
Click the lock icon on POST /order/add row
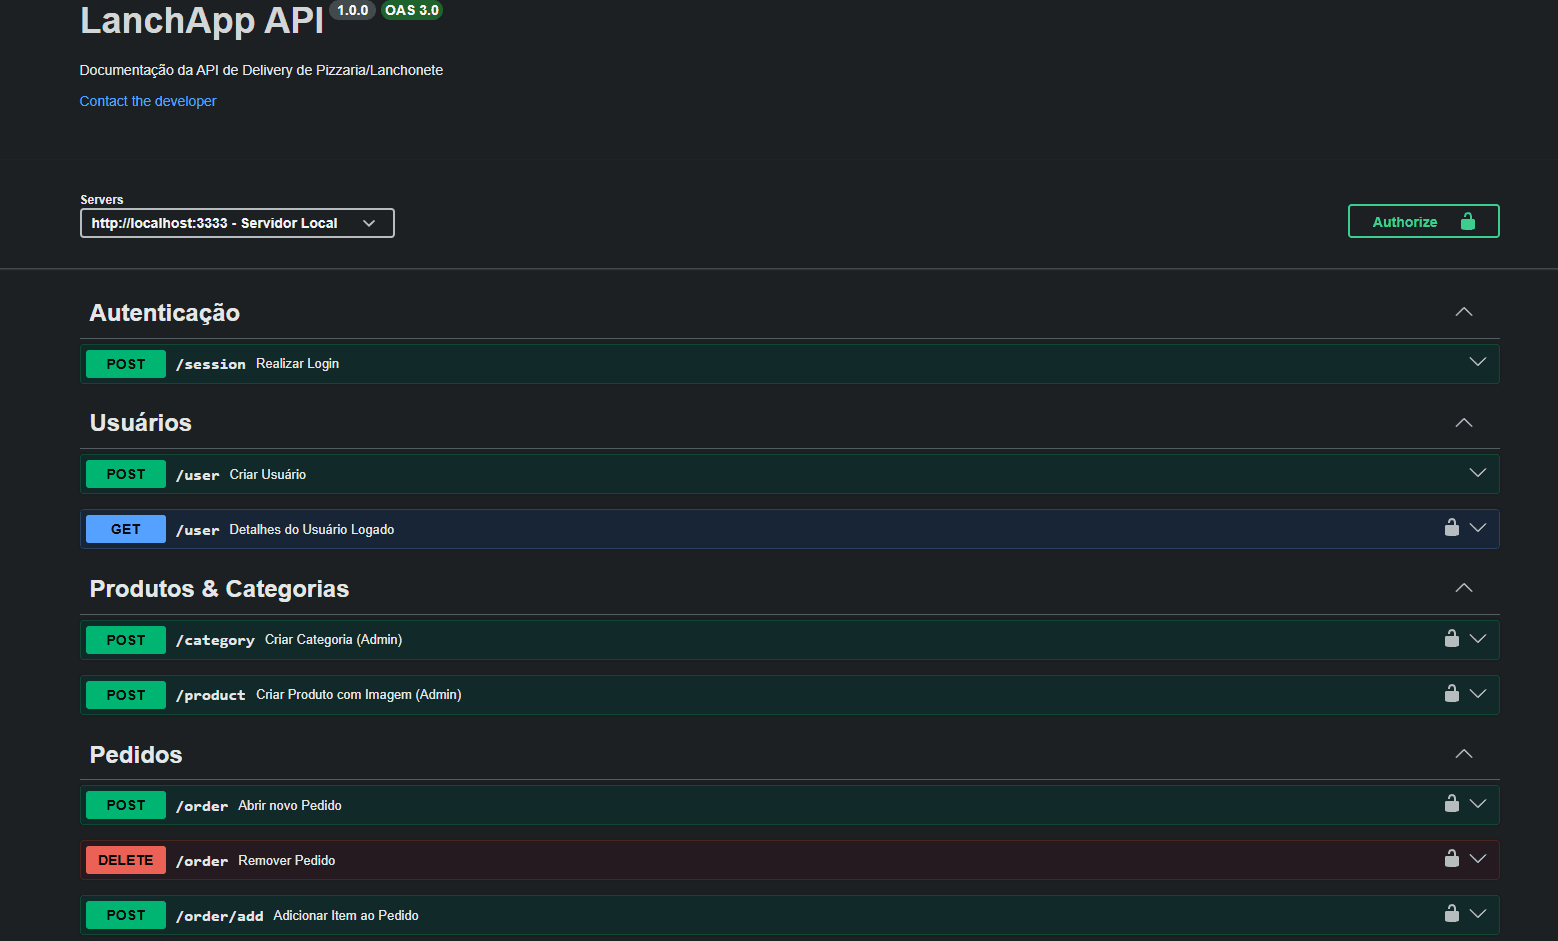[x=1451, y=914]
